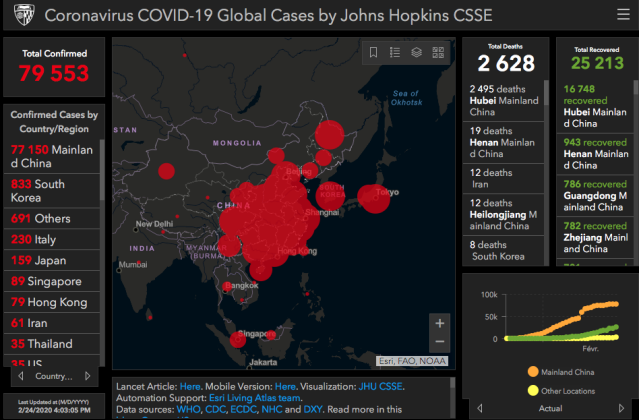Screen dimensions: 639x420
Task: Go to previous Country list tab
Action: (x=21, y=376)
